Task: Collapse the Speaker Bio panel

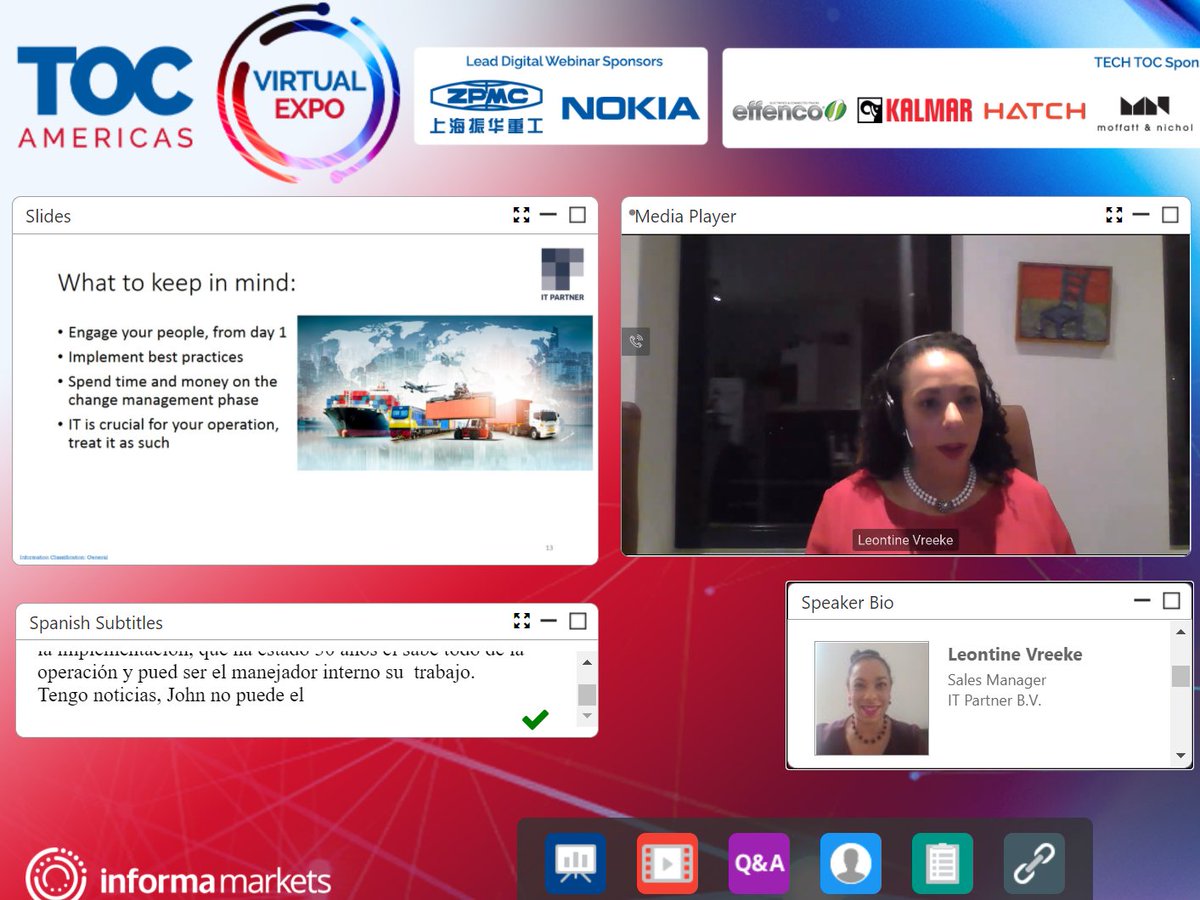Action: click(1141, 601)
